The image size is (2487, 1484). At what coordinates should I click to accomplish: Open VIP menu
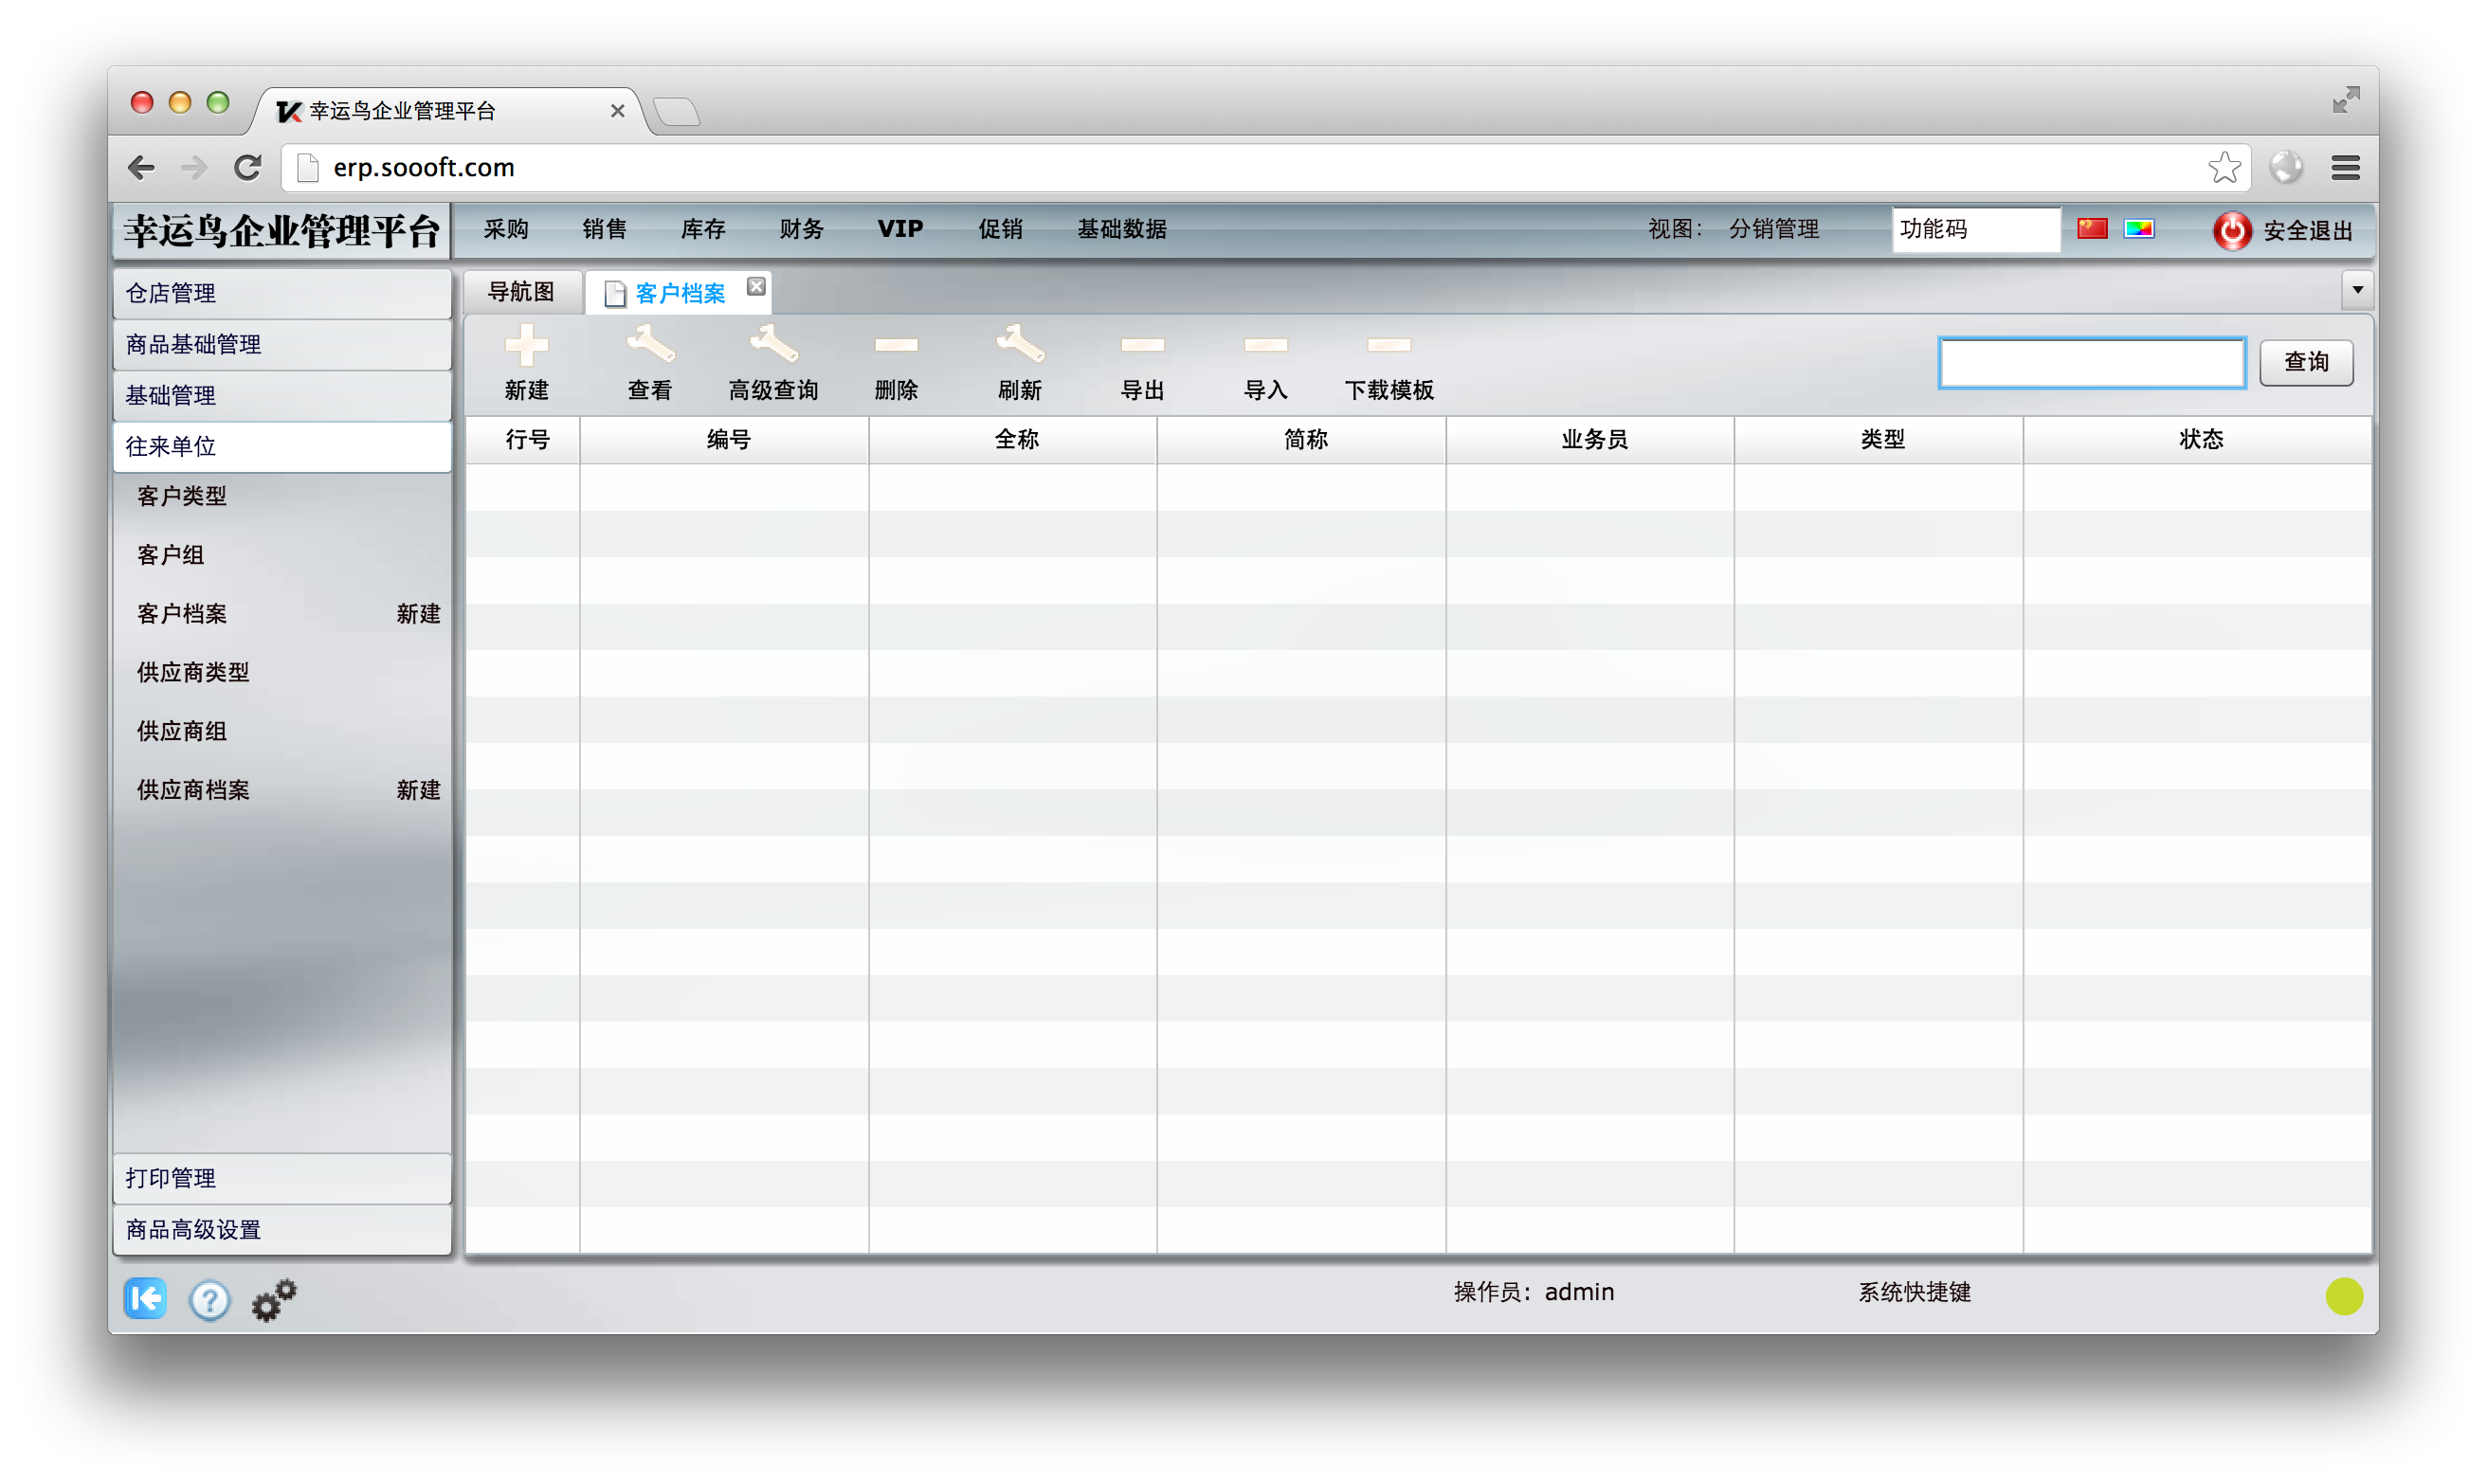[900, 229]
